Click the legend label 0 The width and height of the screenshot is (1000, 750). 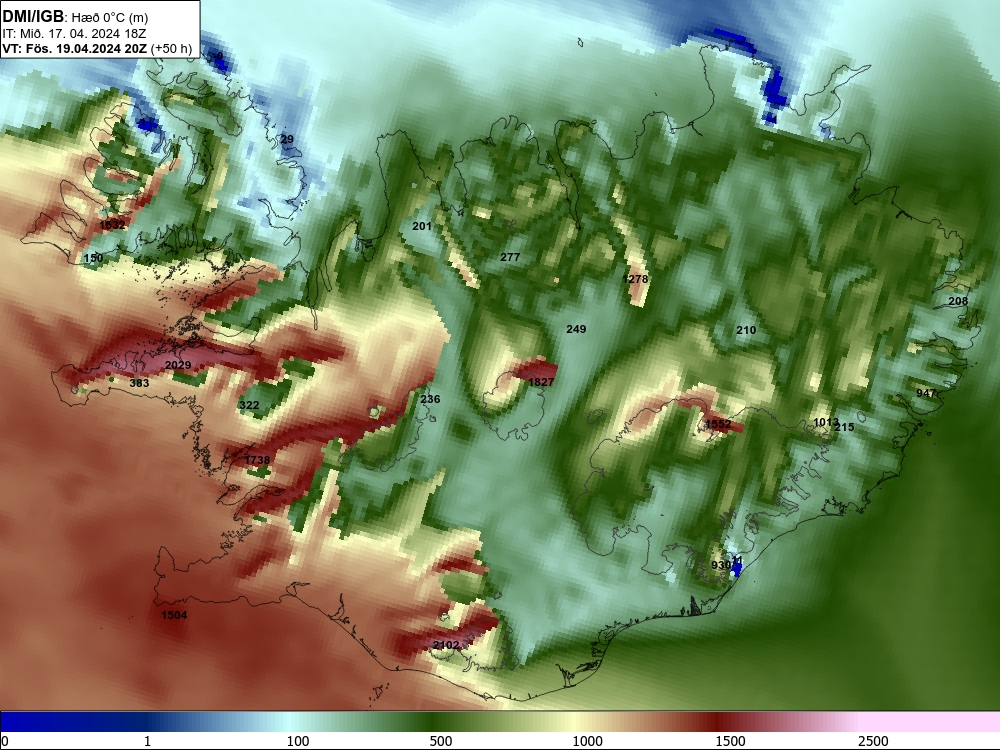(6, 741)
